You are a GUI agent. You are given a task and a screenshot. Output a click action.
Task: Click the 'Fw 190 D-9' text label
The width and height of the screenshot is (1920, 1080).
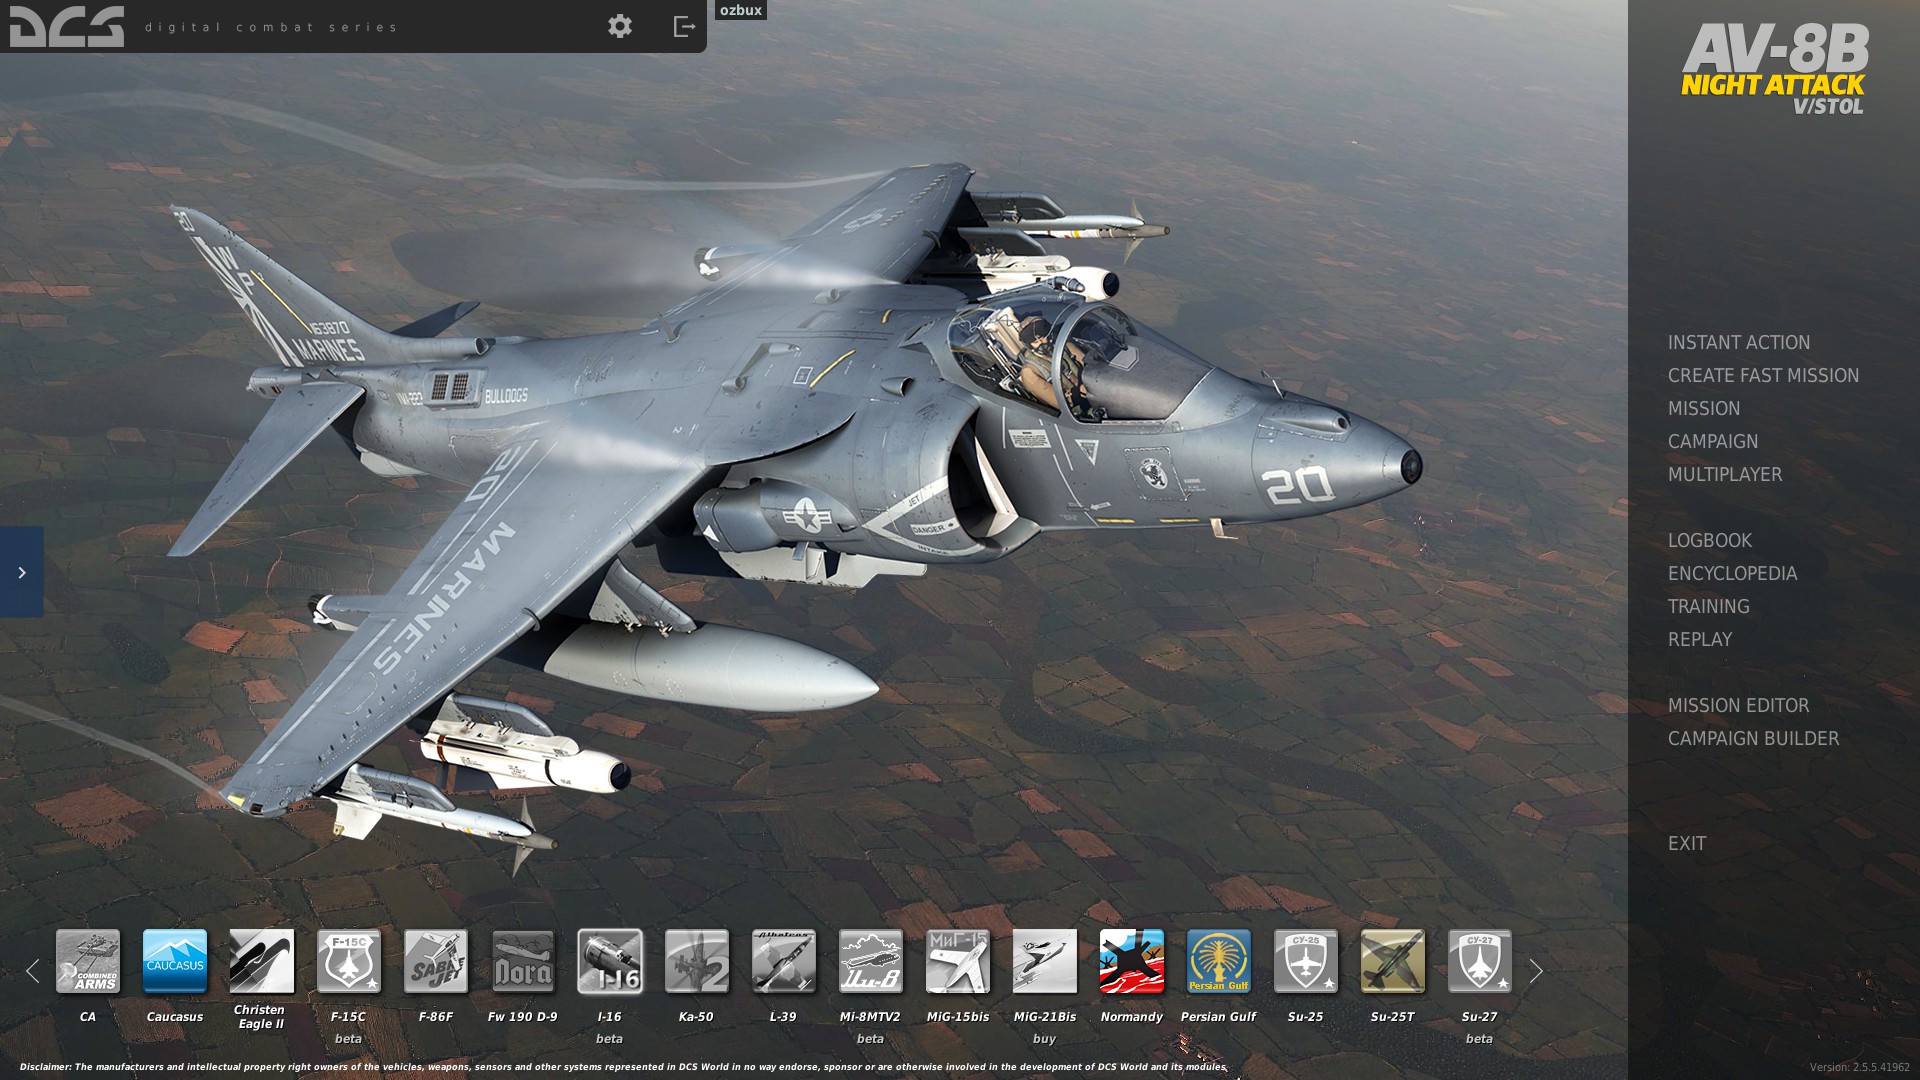click(x=522, y=1017)
